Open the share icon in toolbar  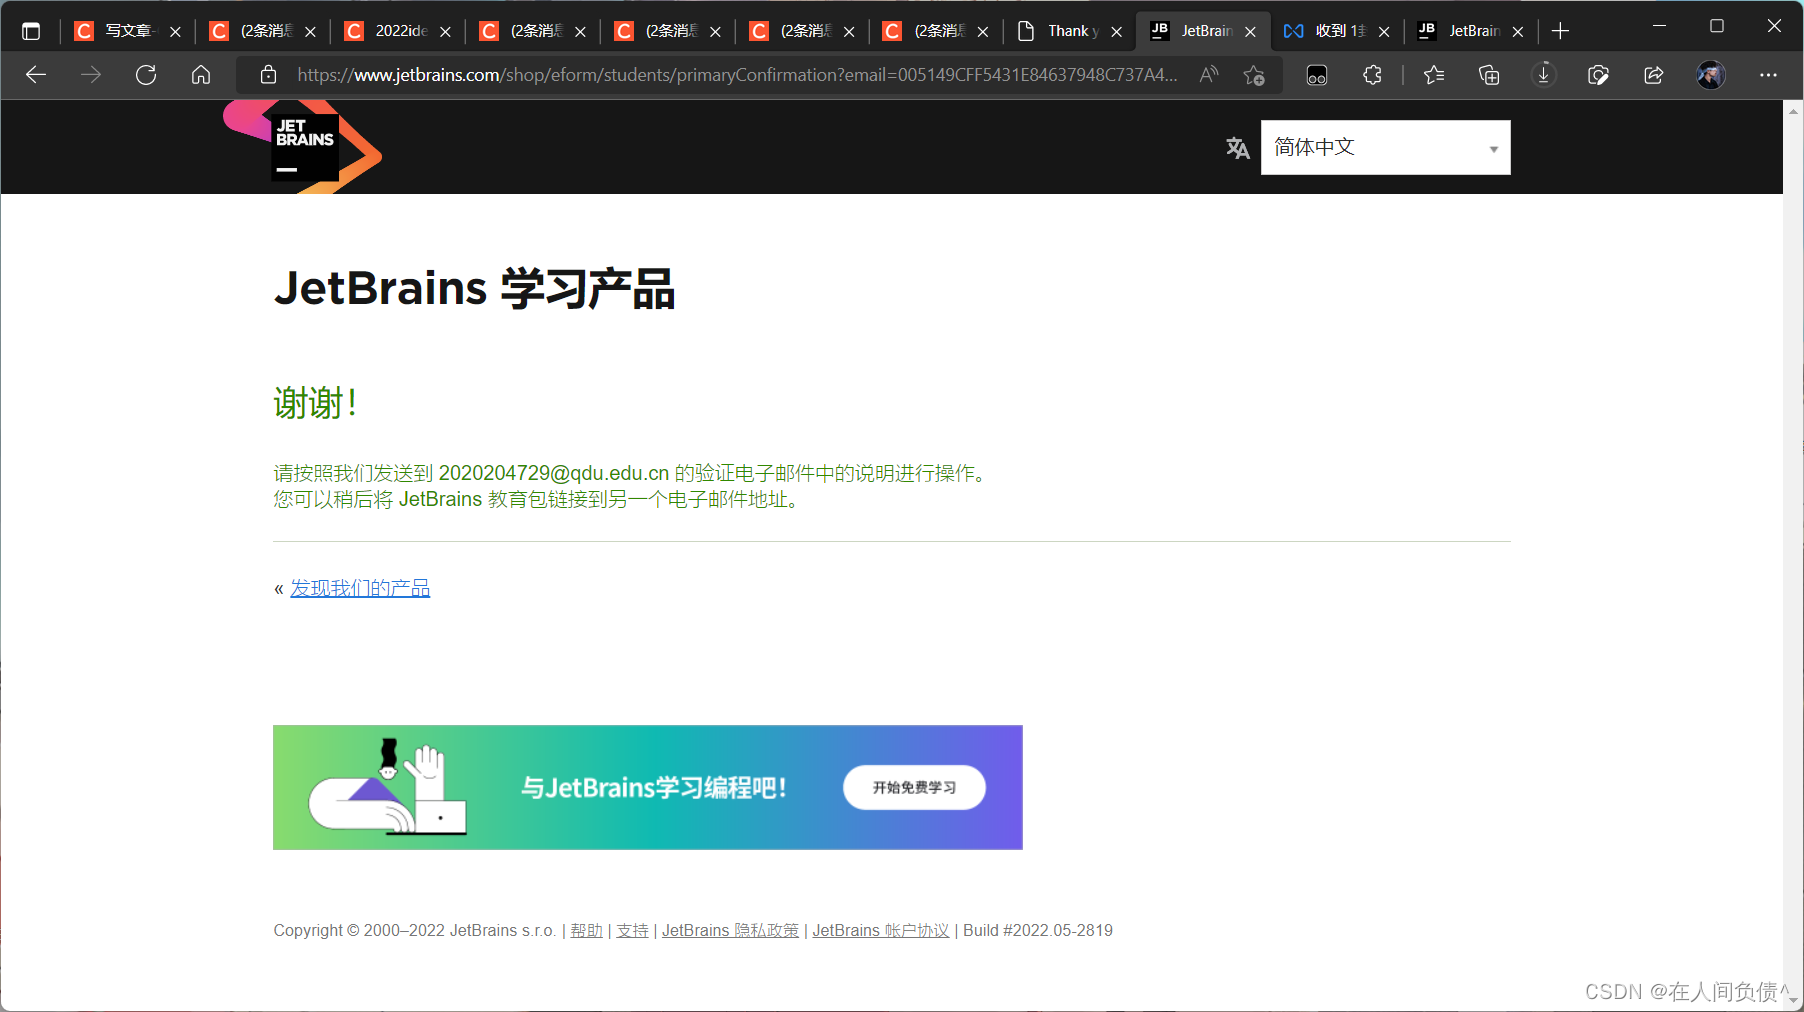pos(1654,75)
